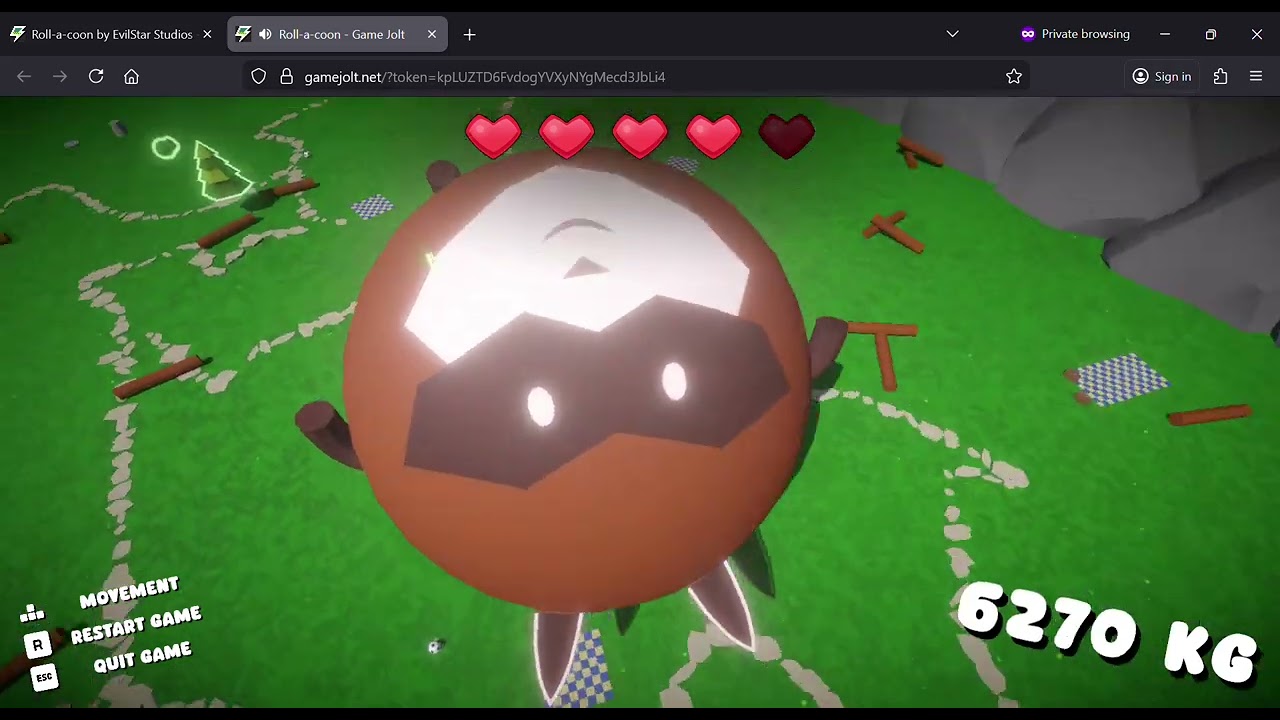
Task: Reload the current page
Action: [x=96, y=76]
